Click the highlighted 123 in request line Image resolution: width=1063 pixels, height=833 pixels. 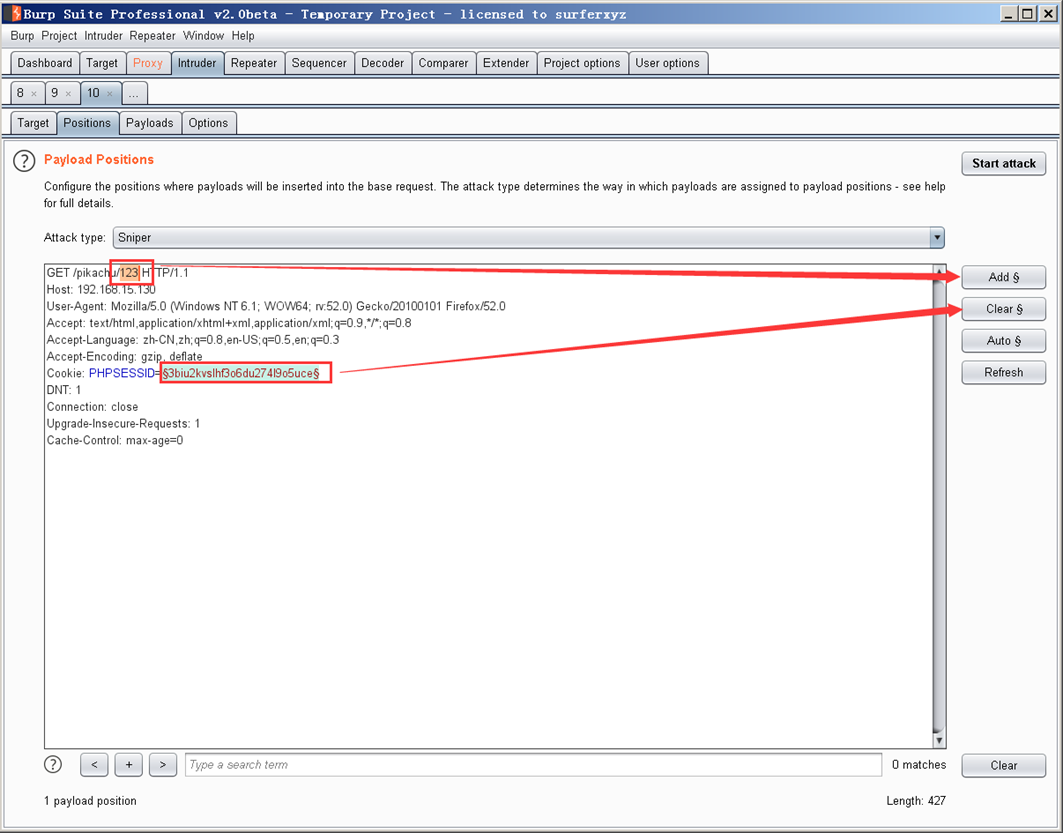[x=129, y=273]
